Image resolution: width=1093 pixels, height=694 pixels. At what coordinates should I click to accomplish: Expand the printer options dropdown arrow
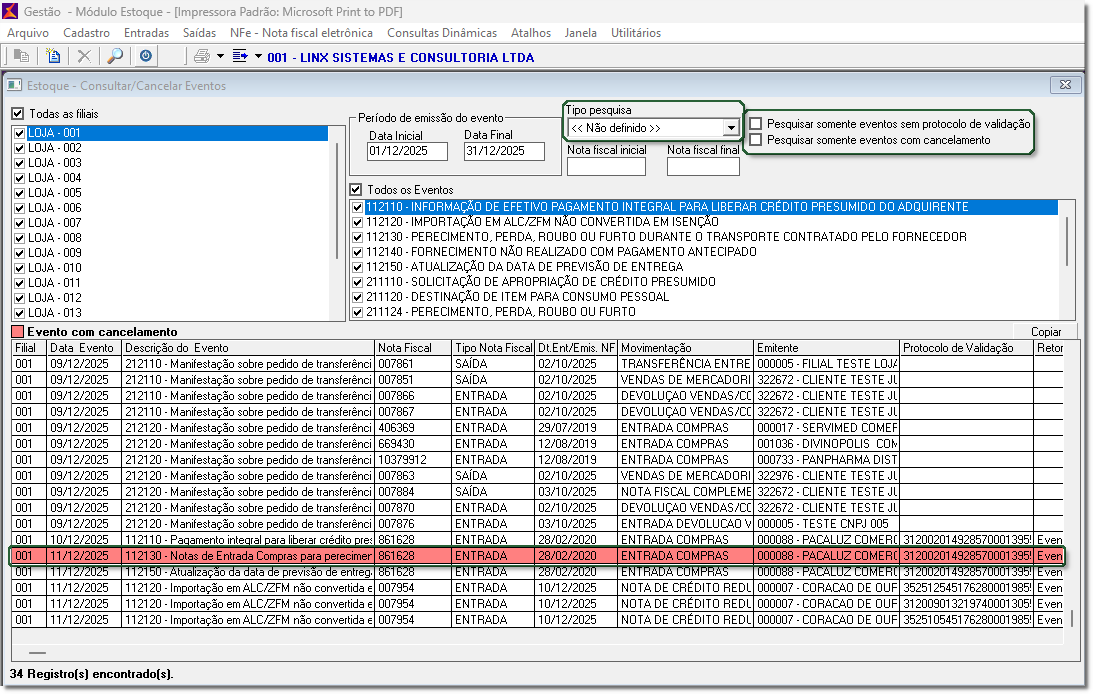(x=220, y=57)
